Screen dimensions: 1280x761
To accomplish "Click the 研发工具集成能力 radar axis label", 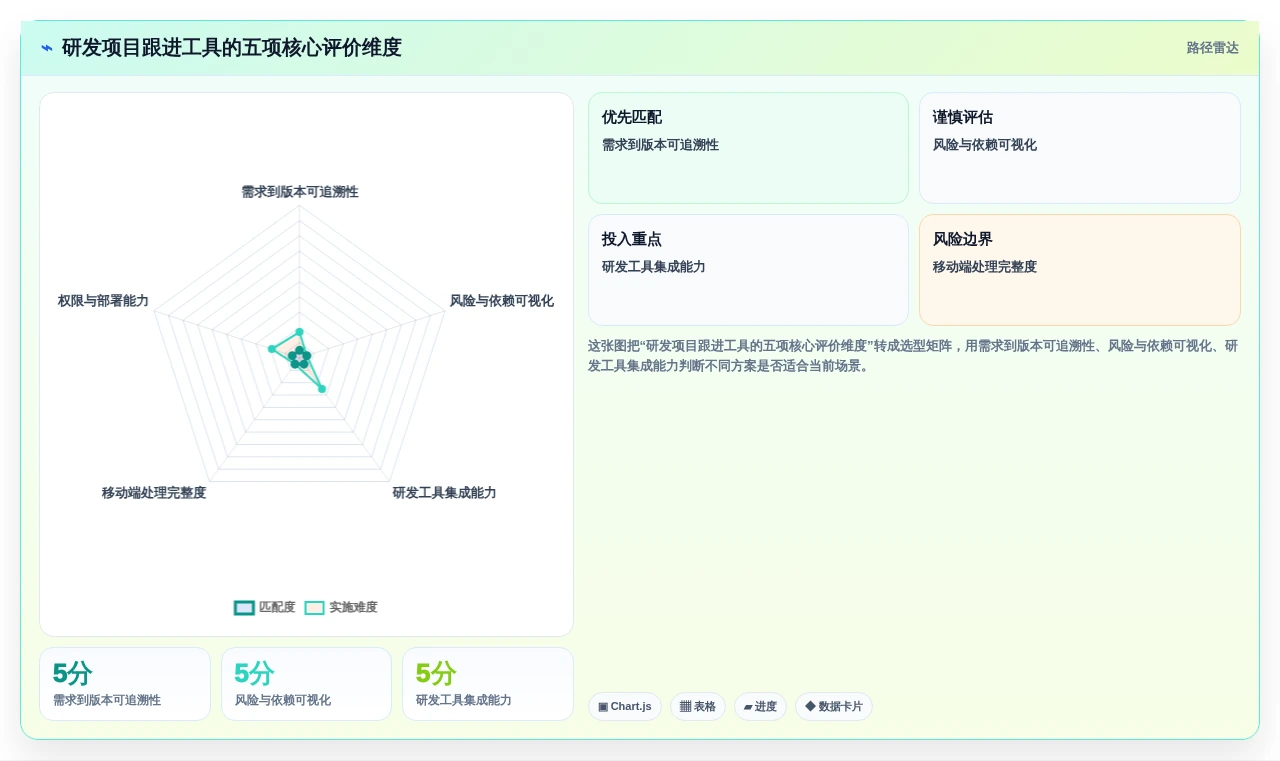I will (444, 493).
